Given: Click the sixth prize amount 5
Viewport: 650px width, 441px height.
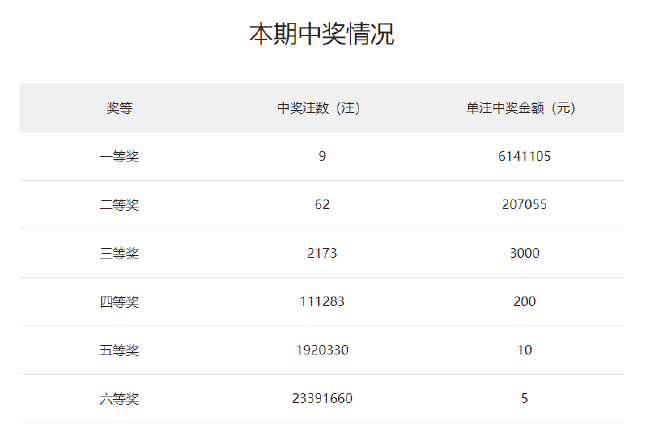Looking at the screenshot, I should [x=524, y=398].
